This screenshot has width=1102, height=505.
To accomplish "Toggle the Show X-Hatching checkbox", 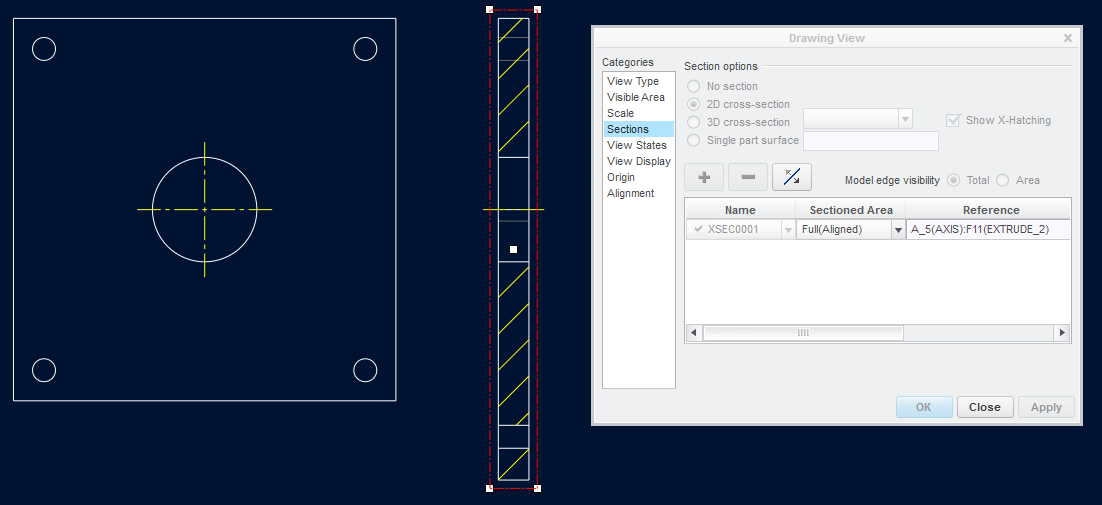I will tap(954, 120).
